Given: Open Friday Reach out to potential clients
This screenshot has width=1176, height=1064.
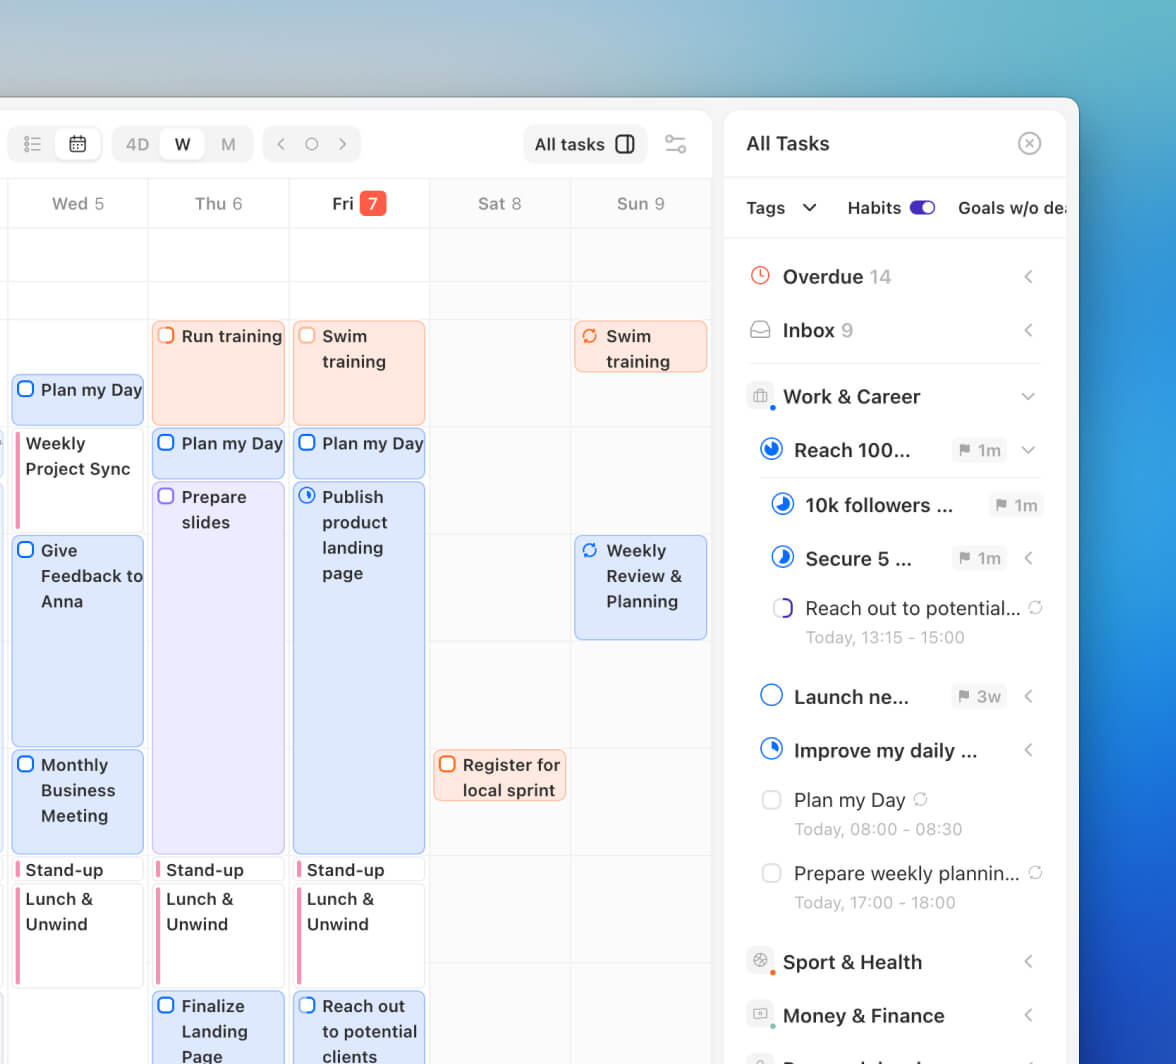Looking at the screenshot, I should click(359, 1027).
